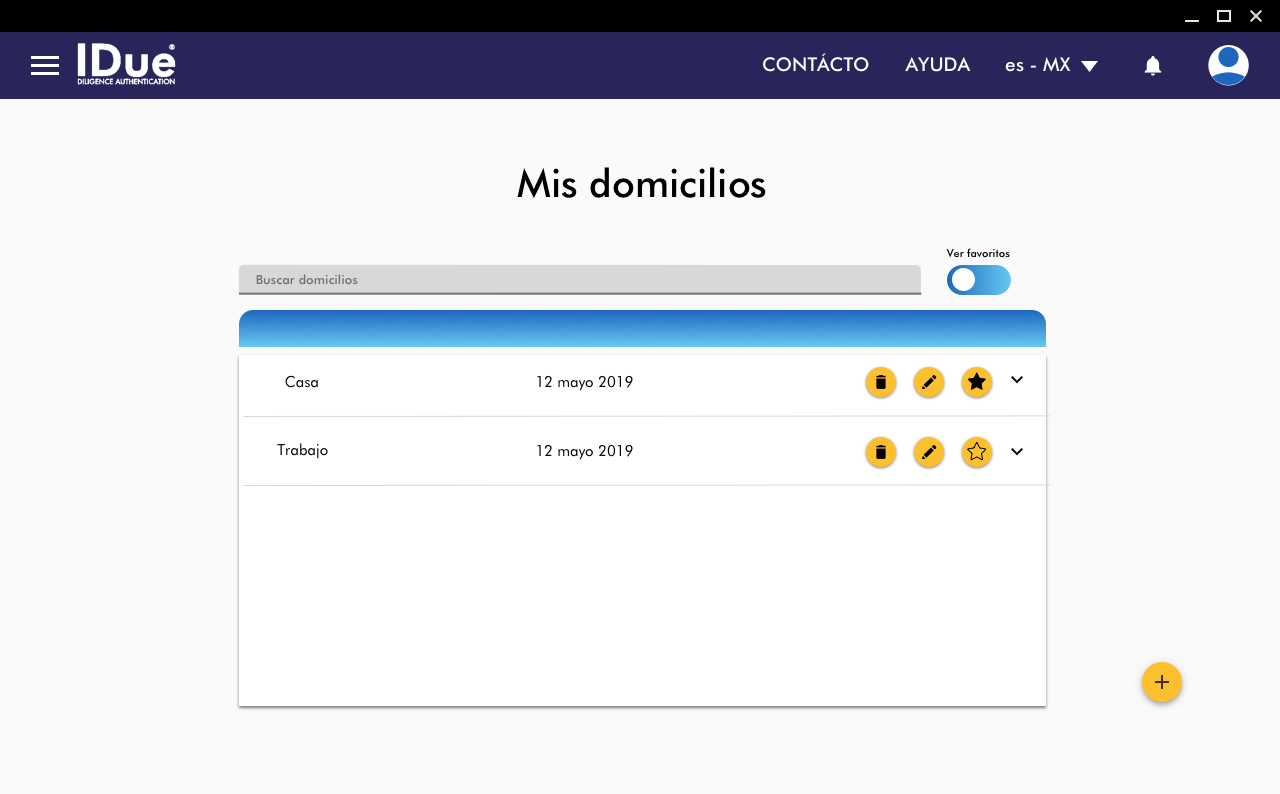Select the Casa address name

[x=302, y=382]
